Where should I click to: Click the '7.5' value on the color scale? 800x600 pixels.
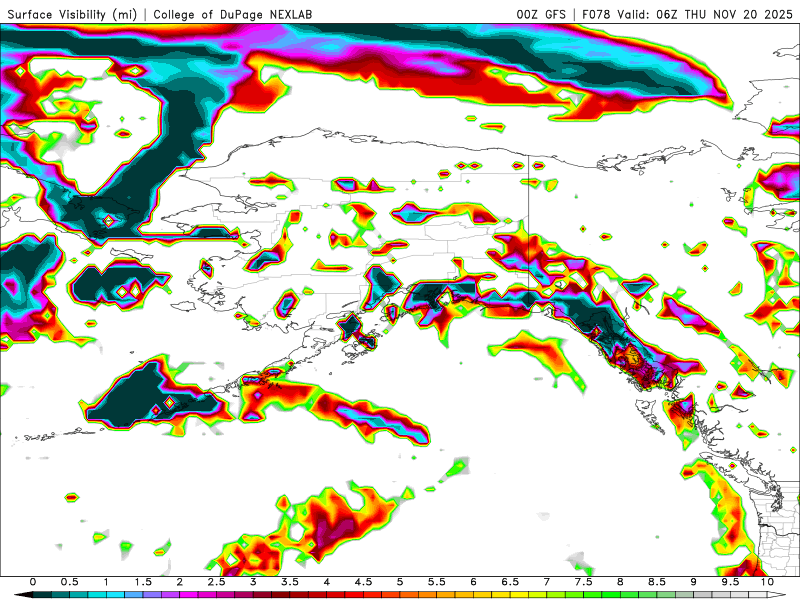point(584,582)
